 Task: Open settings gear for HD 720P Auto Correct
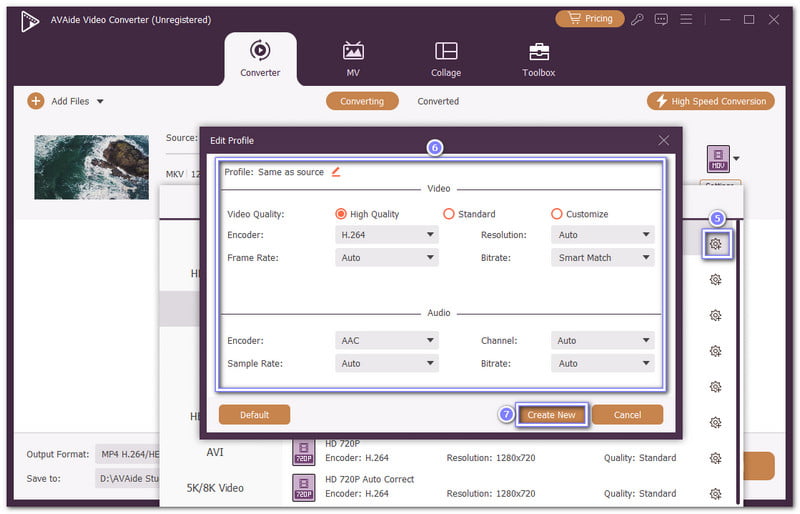(715, 494)
